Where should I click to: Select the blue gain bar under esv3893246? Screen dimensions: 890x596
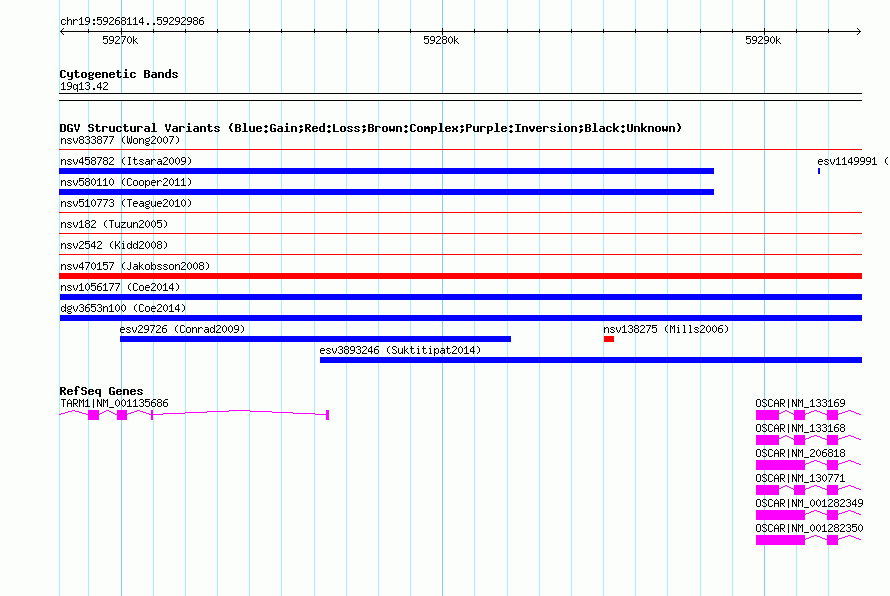pyautogui.click(x=591, y=360)
